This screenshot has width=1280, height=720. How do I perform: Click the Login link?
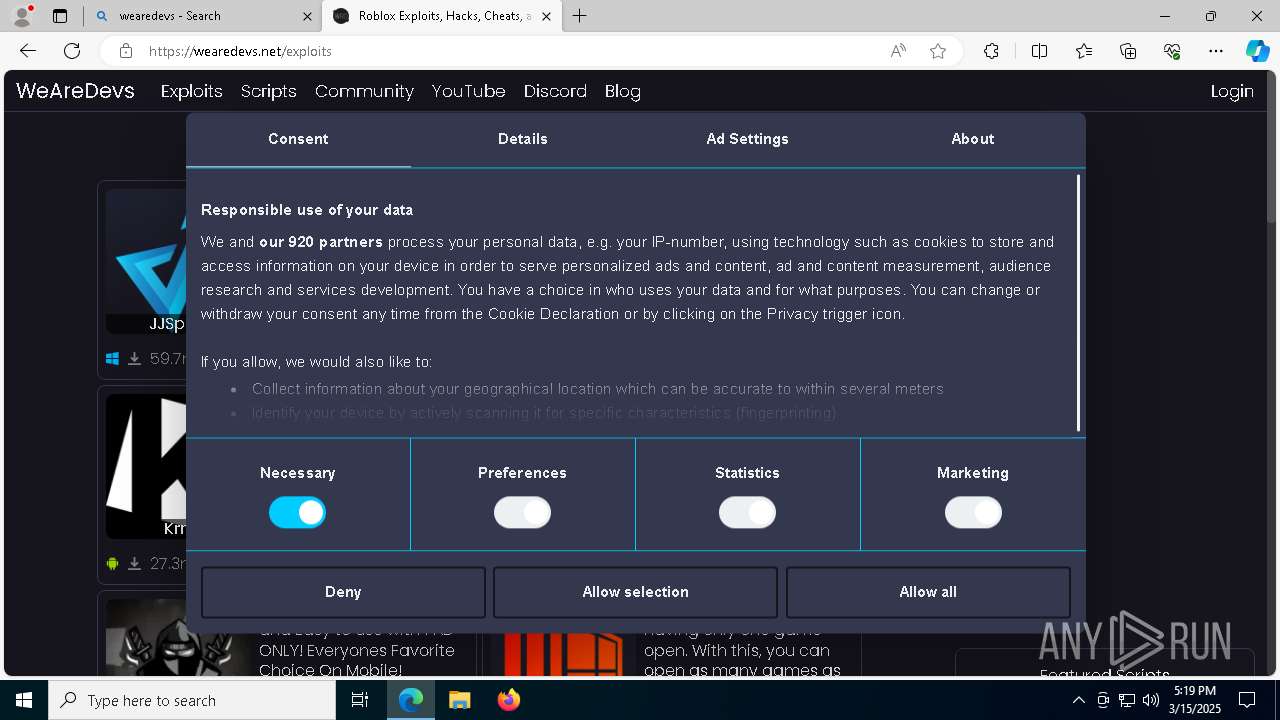click(1232, 91)
